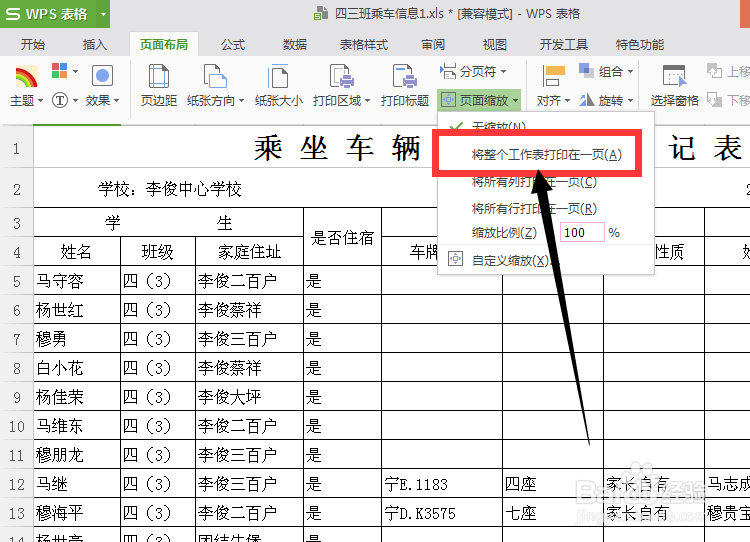
Task: Click the 缩放比例 percentage input field
Action: click(582, 232)
